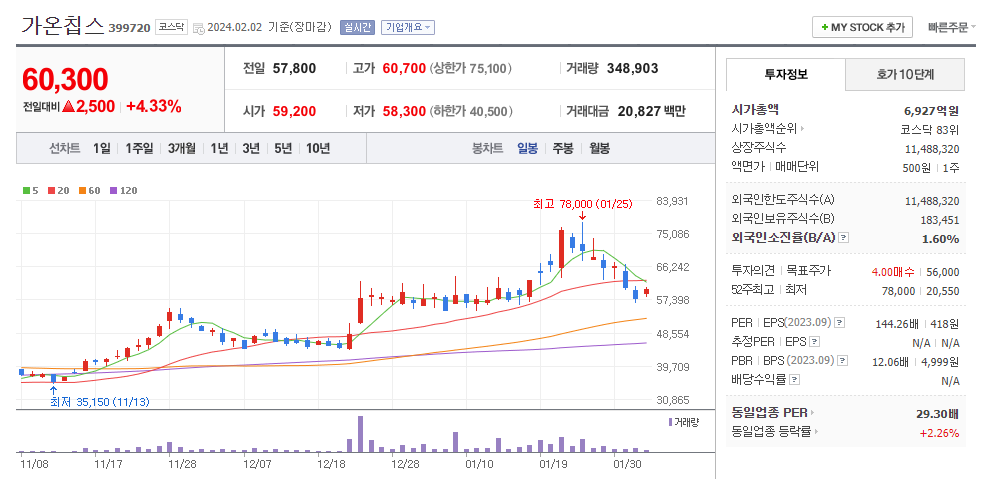Image resolution: width=990 pixels, height=479 pixels.
Task: Click the 시가총액 value 6,927억원
Action: click(x=931, y=111)
